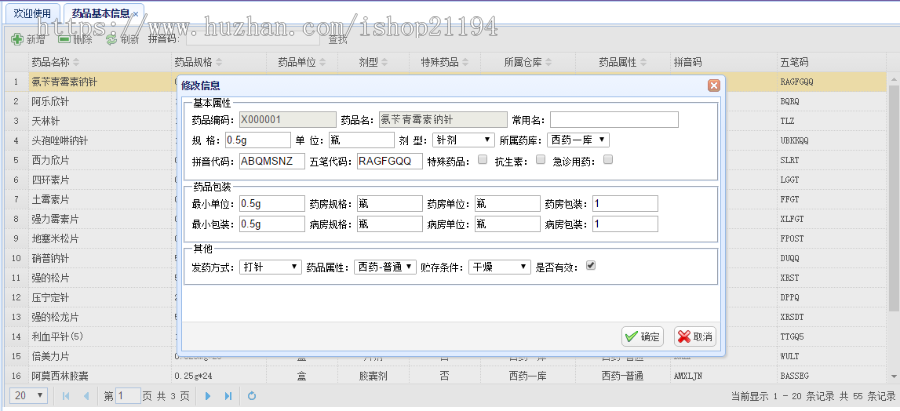Open the page size dropdown showing 20

(29, 396)
